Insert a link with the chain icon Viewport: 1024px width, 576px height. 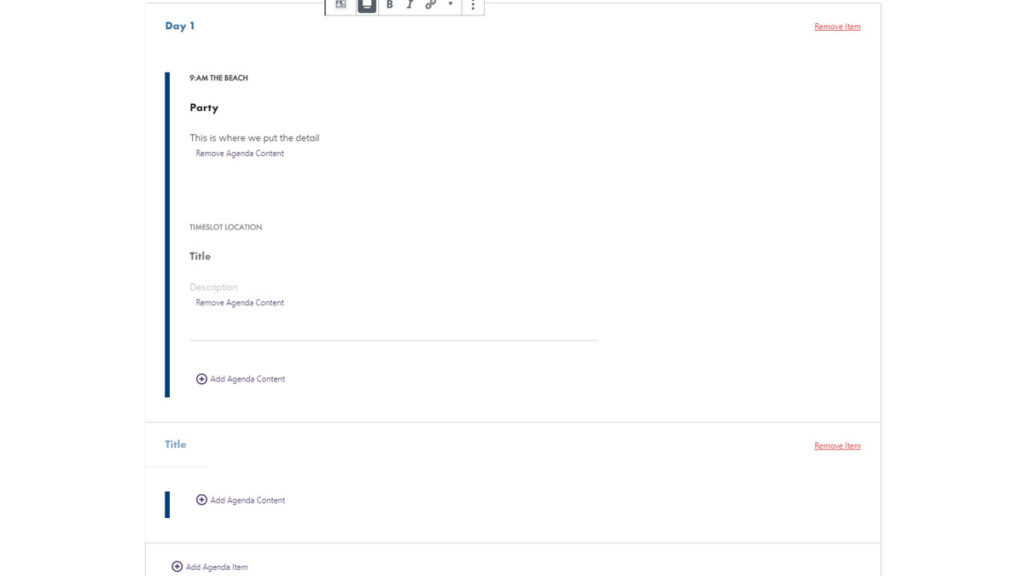pos(431,5)
